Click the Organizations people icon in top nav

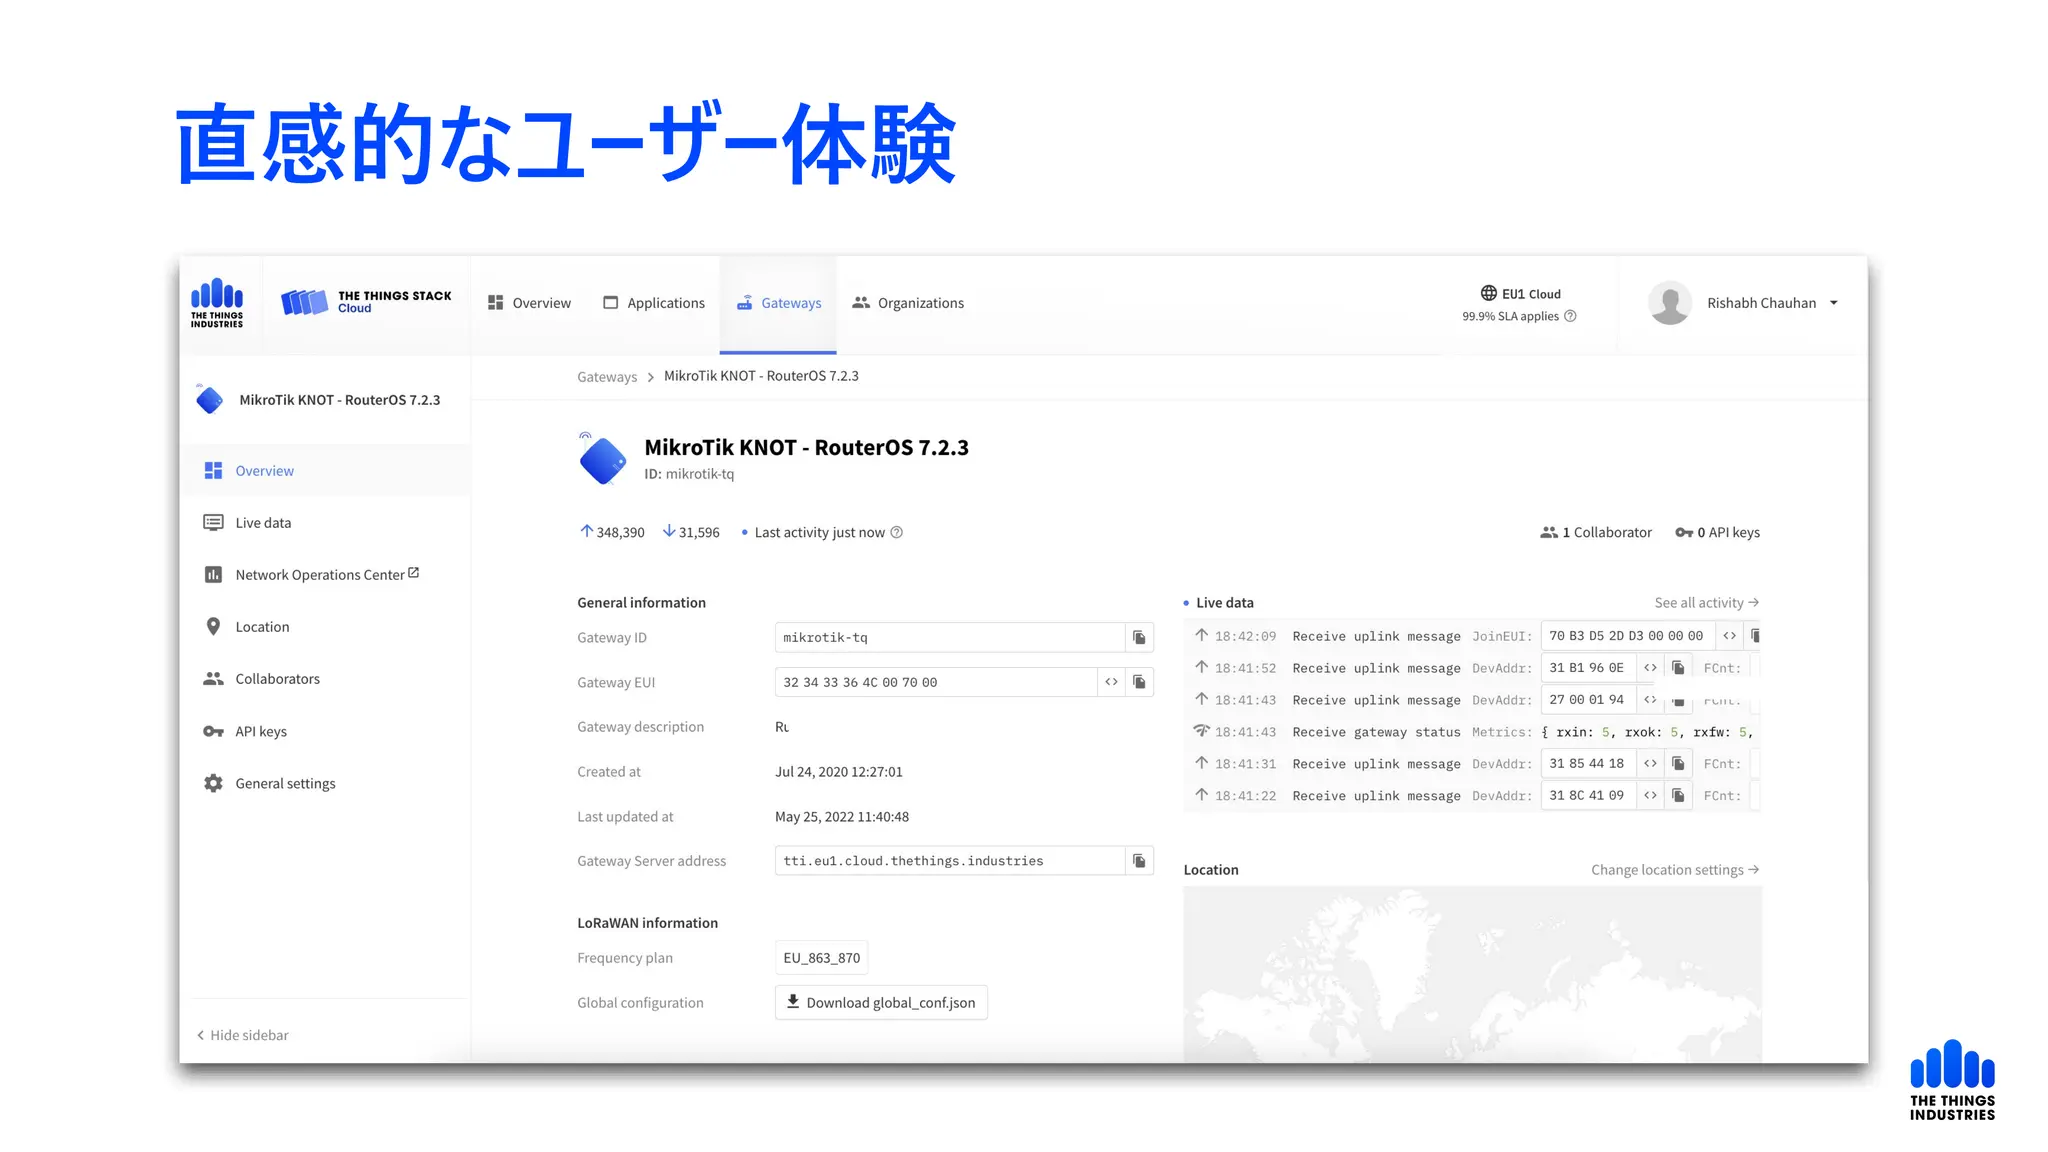click(x=861, y=303)
